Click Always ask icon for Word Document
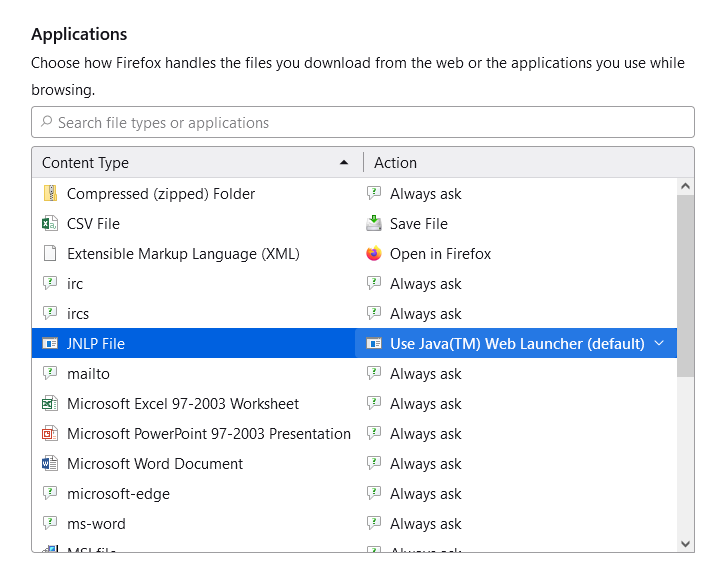 (x=374, y=464)
